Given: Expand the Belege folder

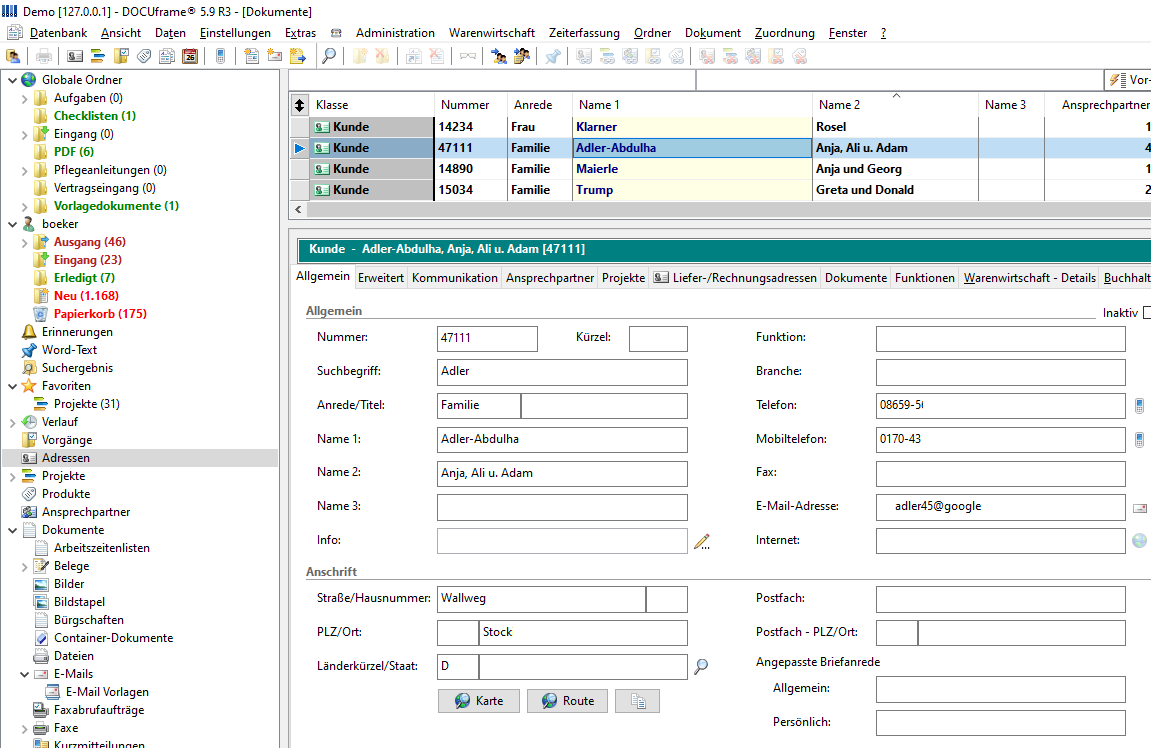Looking at the screenshot, I should 24,566.
